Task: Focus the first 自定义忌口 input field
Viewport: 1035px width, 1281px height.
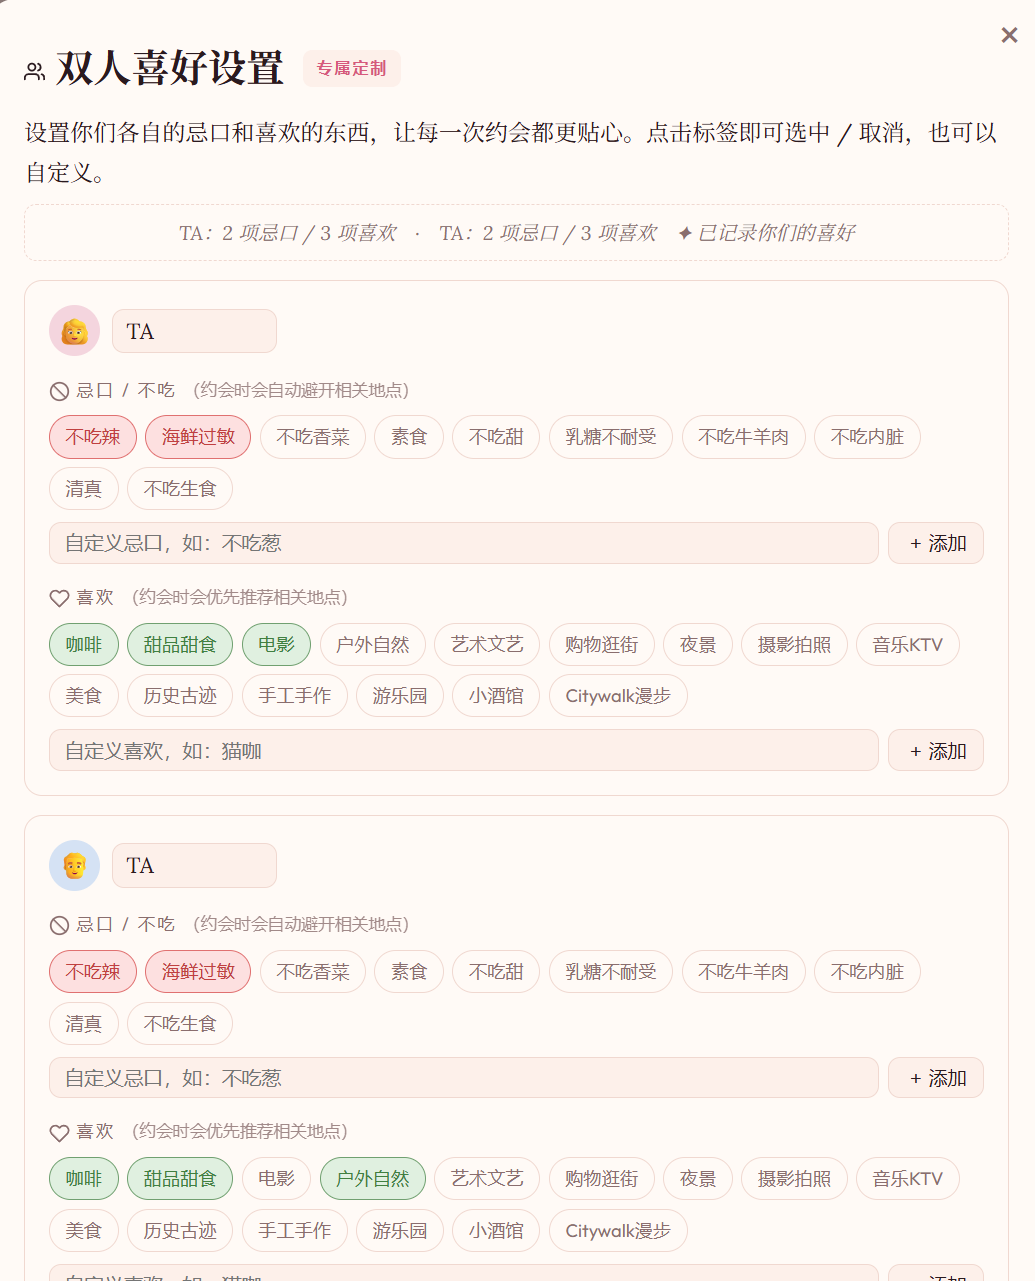Action: coord(464,543)
